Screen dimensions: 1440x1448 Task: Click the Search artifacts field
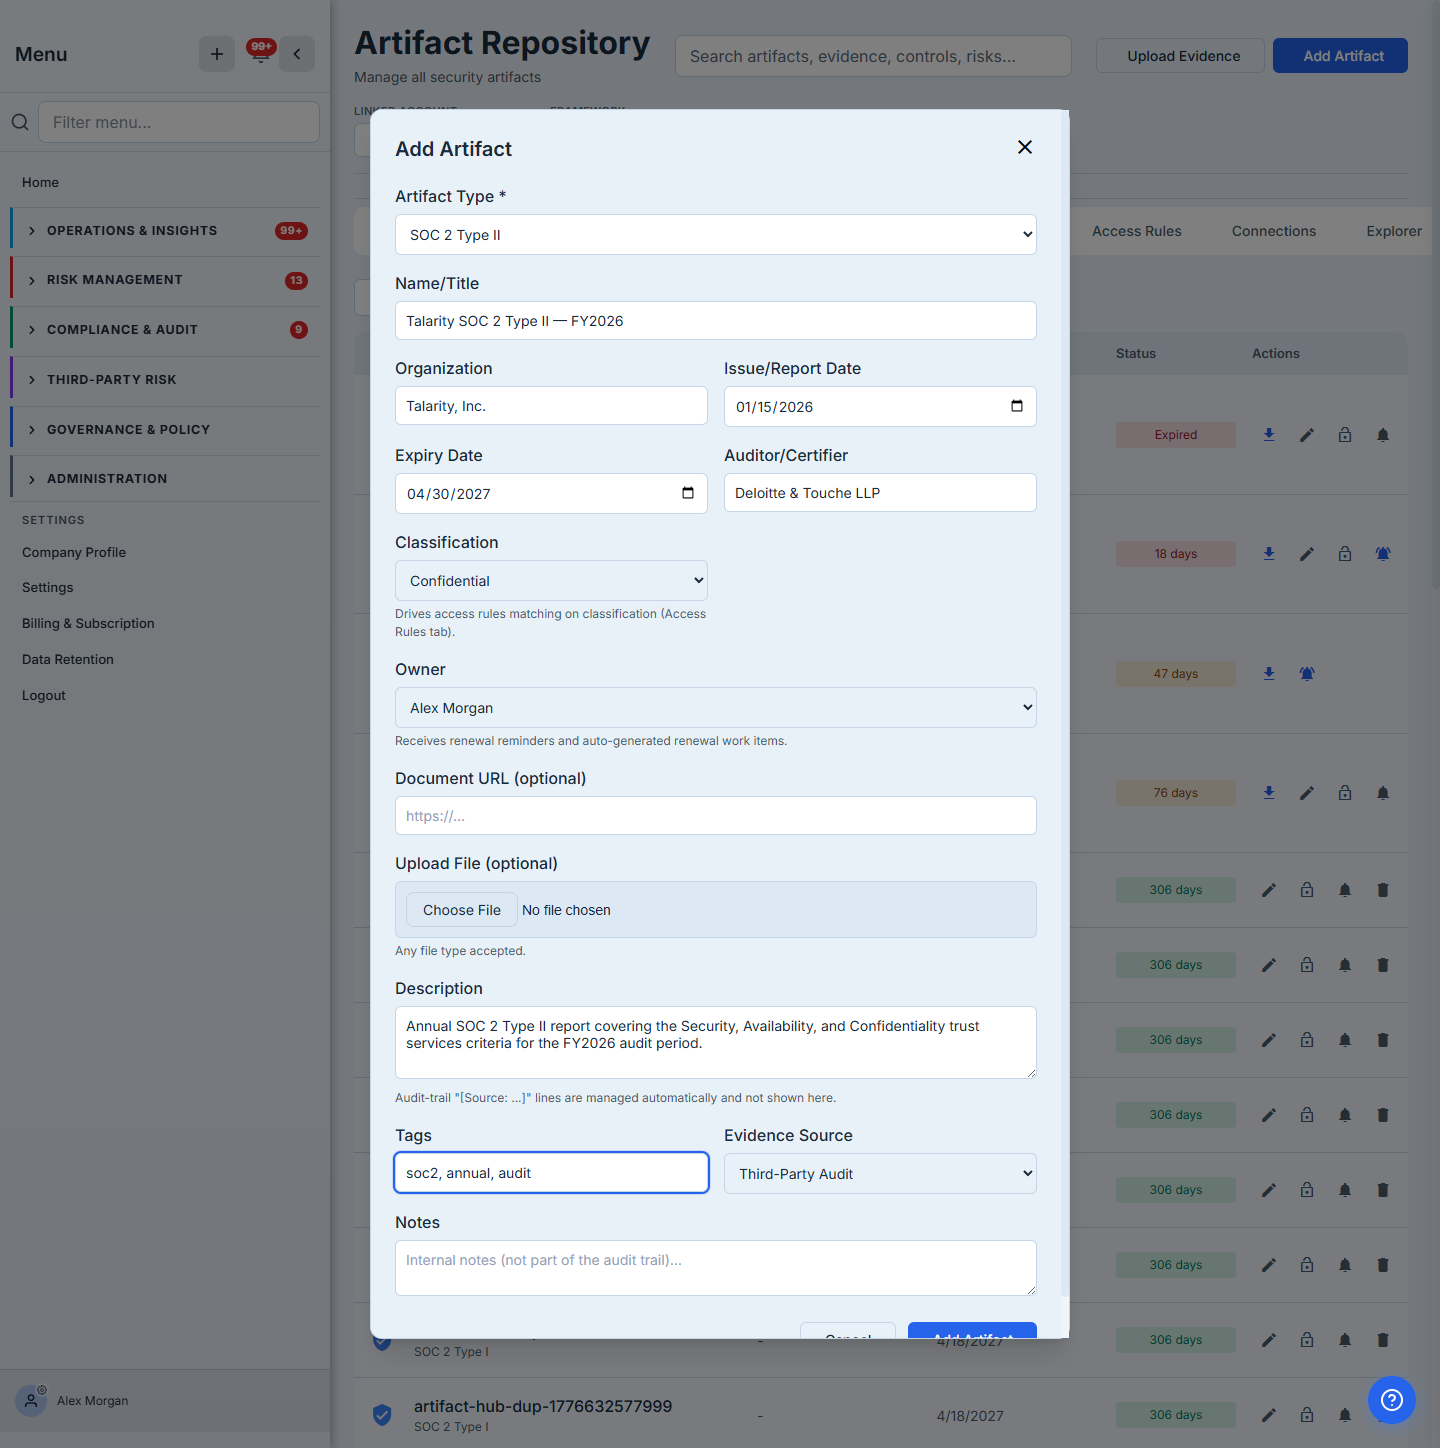tap(873, 56)
